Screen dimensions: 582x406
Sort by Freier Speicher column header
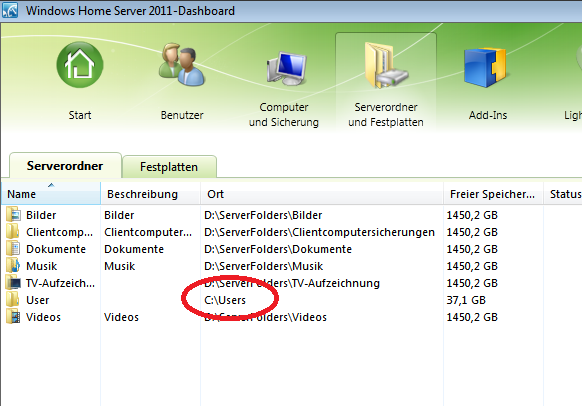(x=493, y=193)
